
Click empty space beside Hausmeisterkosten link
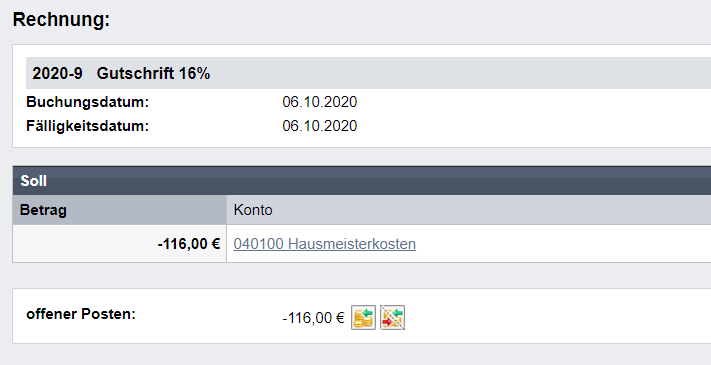coord(562,244)
